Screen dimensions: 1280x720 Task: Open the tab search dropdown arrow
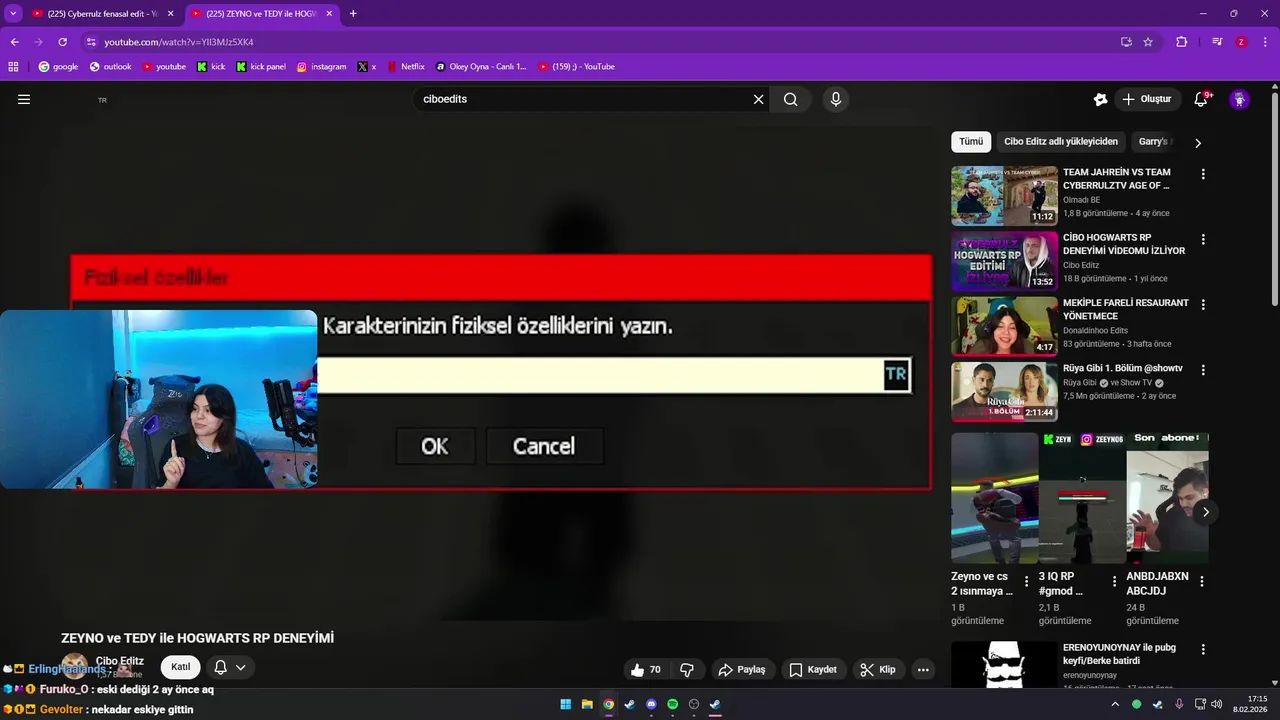coord(13,14)
